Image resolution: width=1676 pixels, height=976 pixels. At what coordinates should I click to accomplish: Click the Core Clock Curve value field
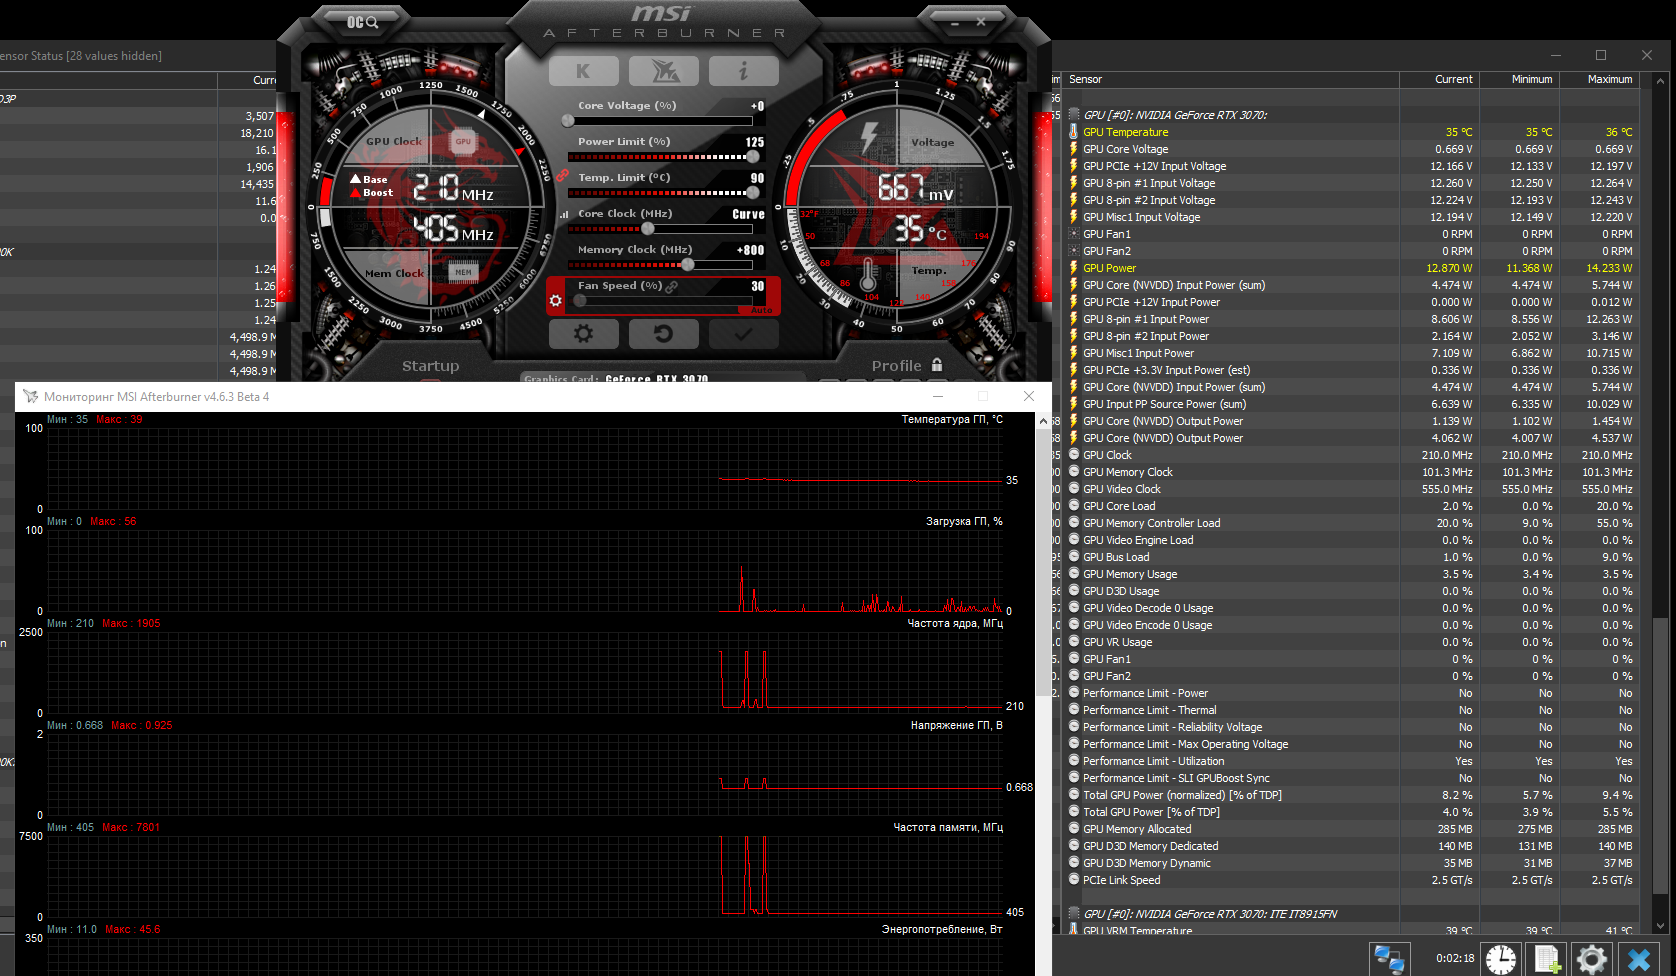pos(748,214)
